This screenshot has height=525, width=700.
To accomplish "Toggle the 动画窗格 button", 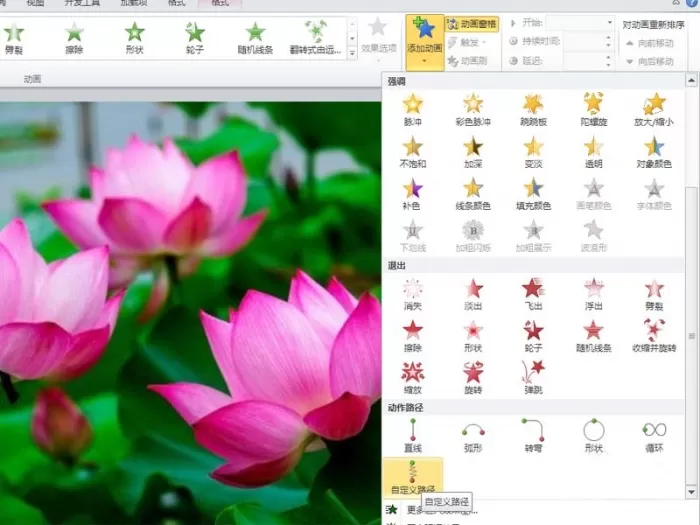I will coord(472,24).
